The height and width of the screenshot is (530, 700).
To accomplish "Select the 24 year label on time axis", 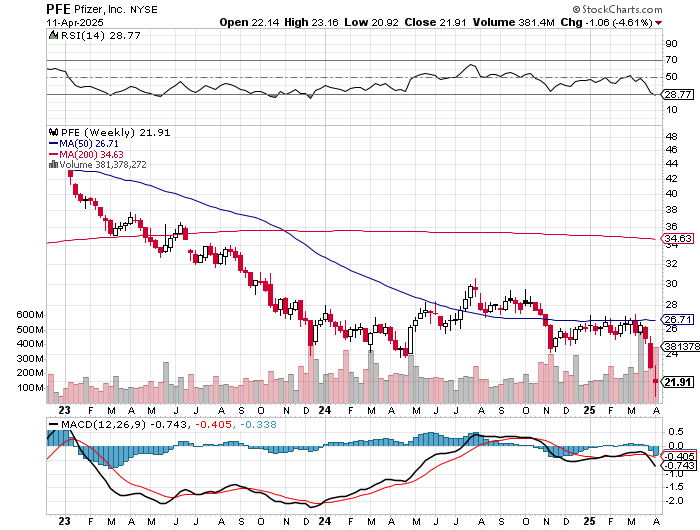I will point(322,410).
